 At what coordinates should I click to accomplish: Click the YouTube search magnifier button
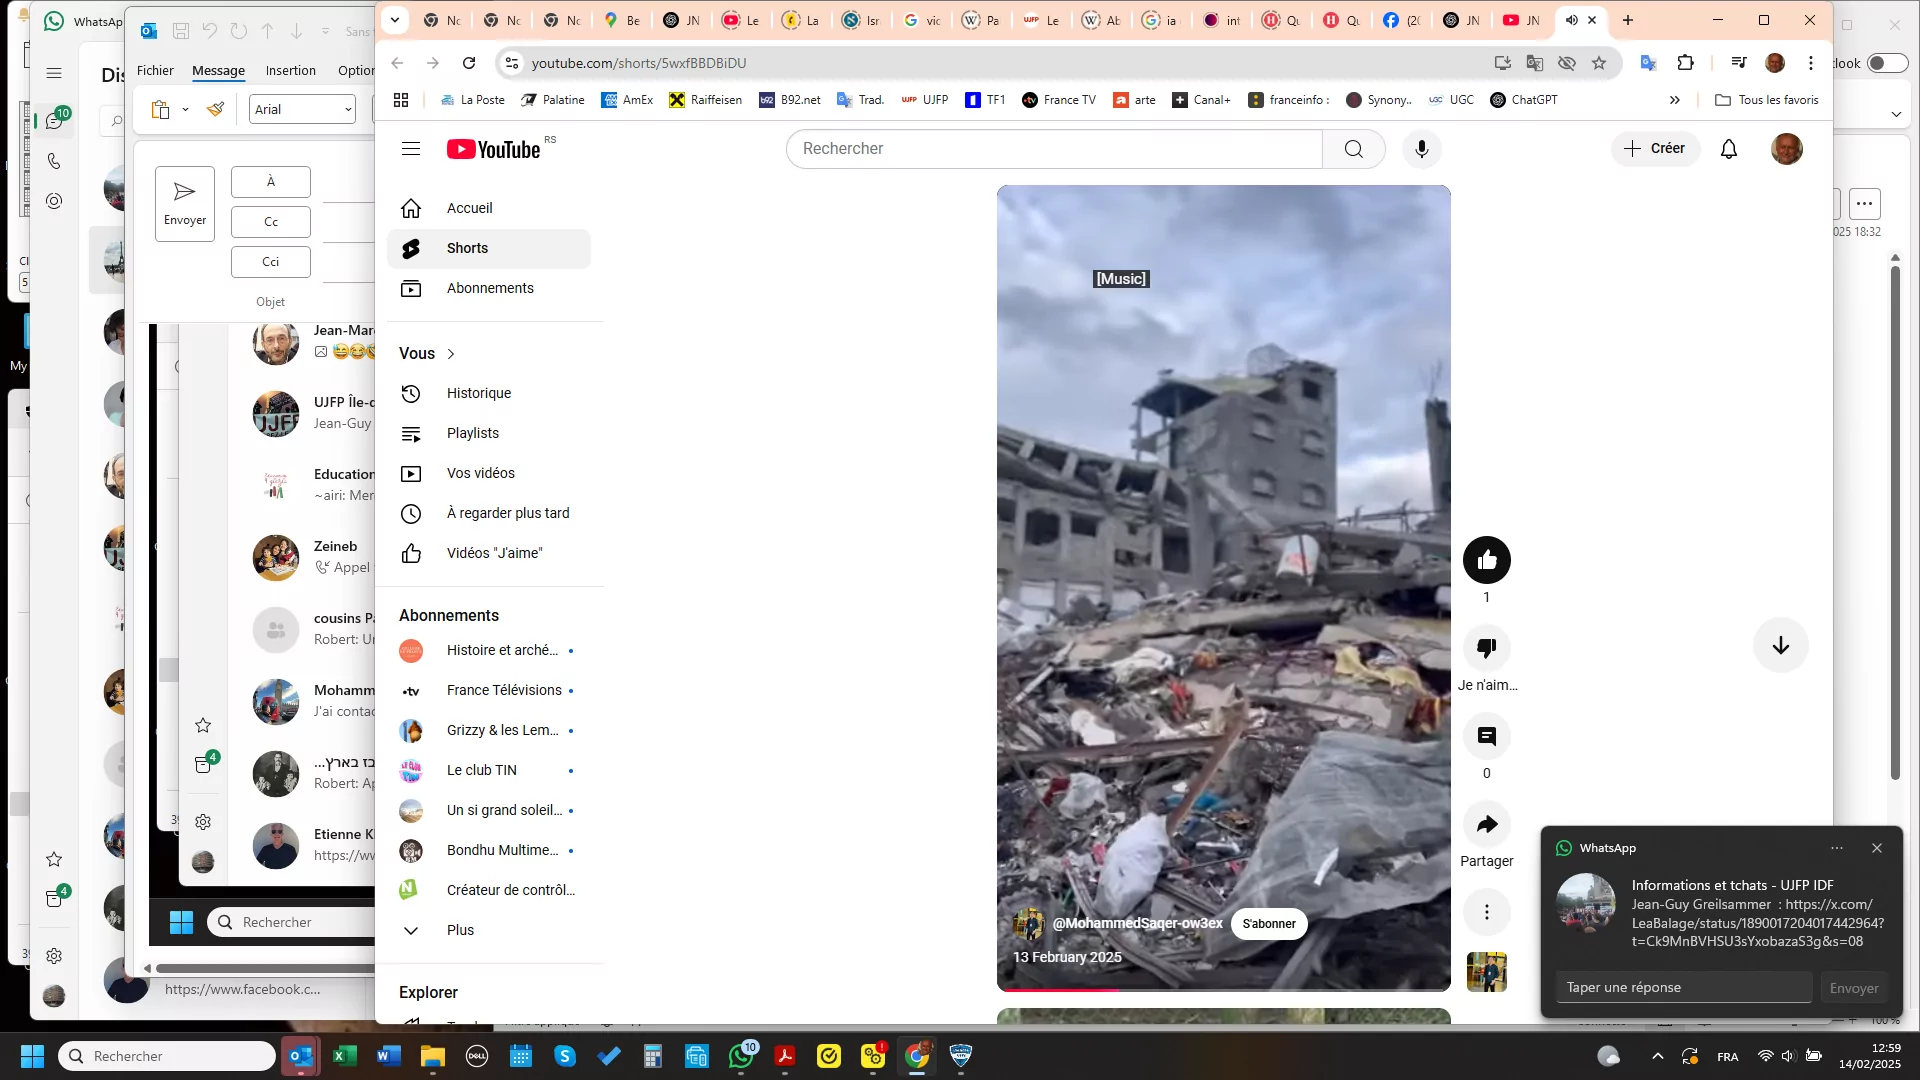click(x=1353, y=149)
